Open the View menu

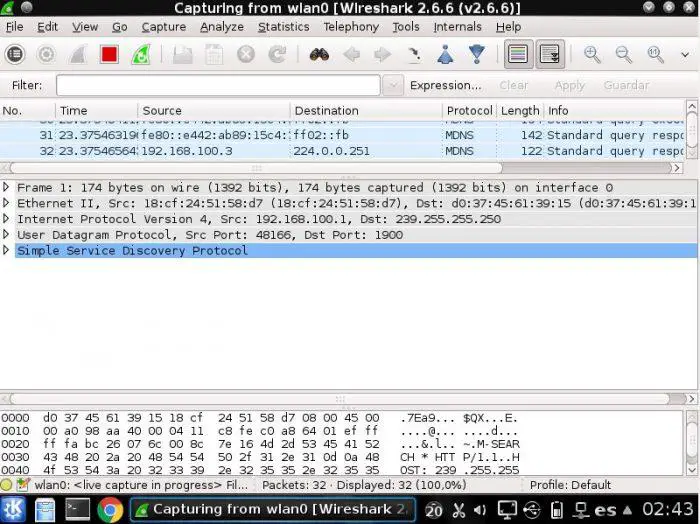85,27
